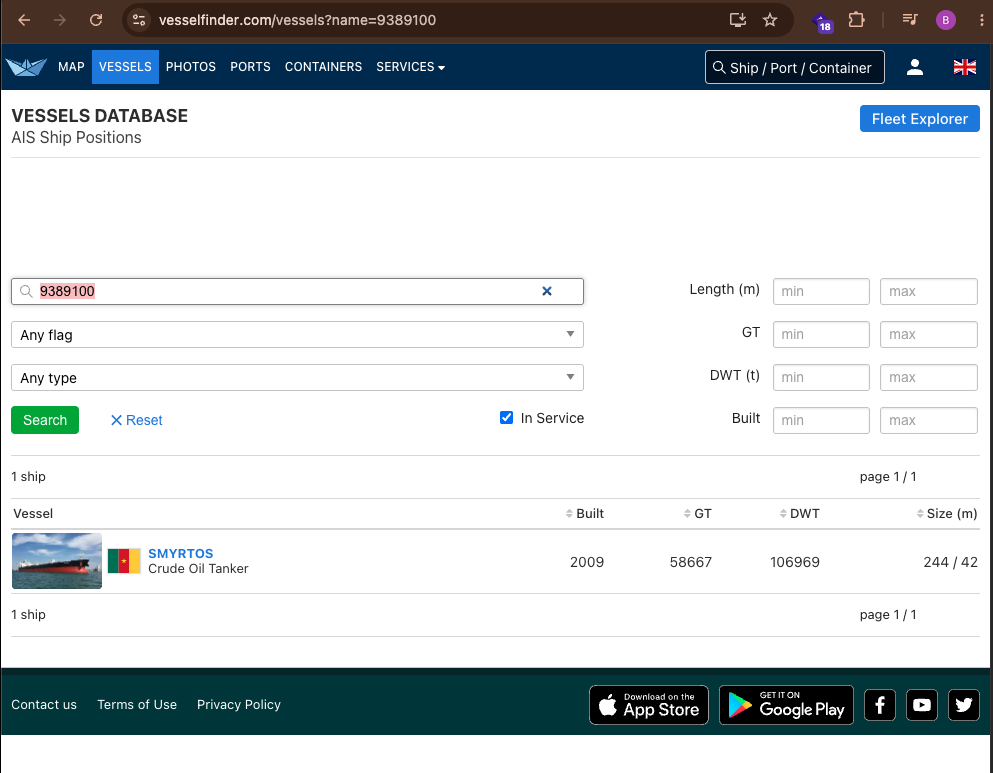Click the GT max field
993x773 pixels.
pyautogui.click(x=928, y=334)
